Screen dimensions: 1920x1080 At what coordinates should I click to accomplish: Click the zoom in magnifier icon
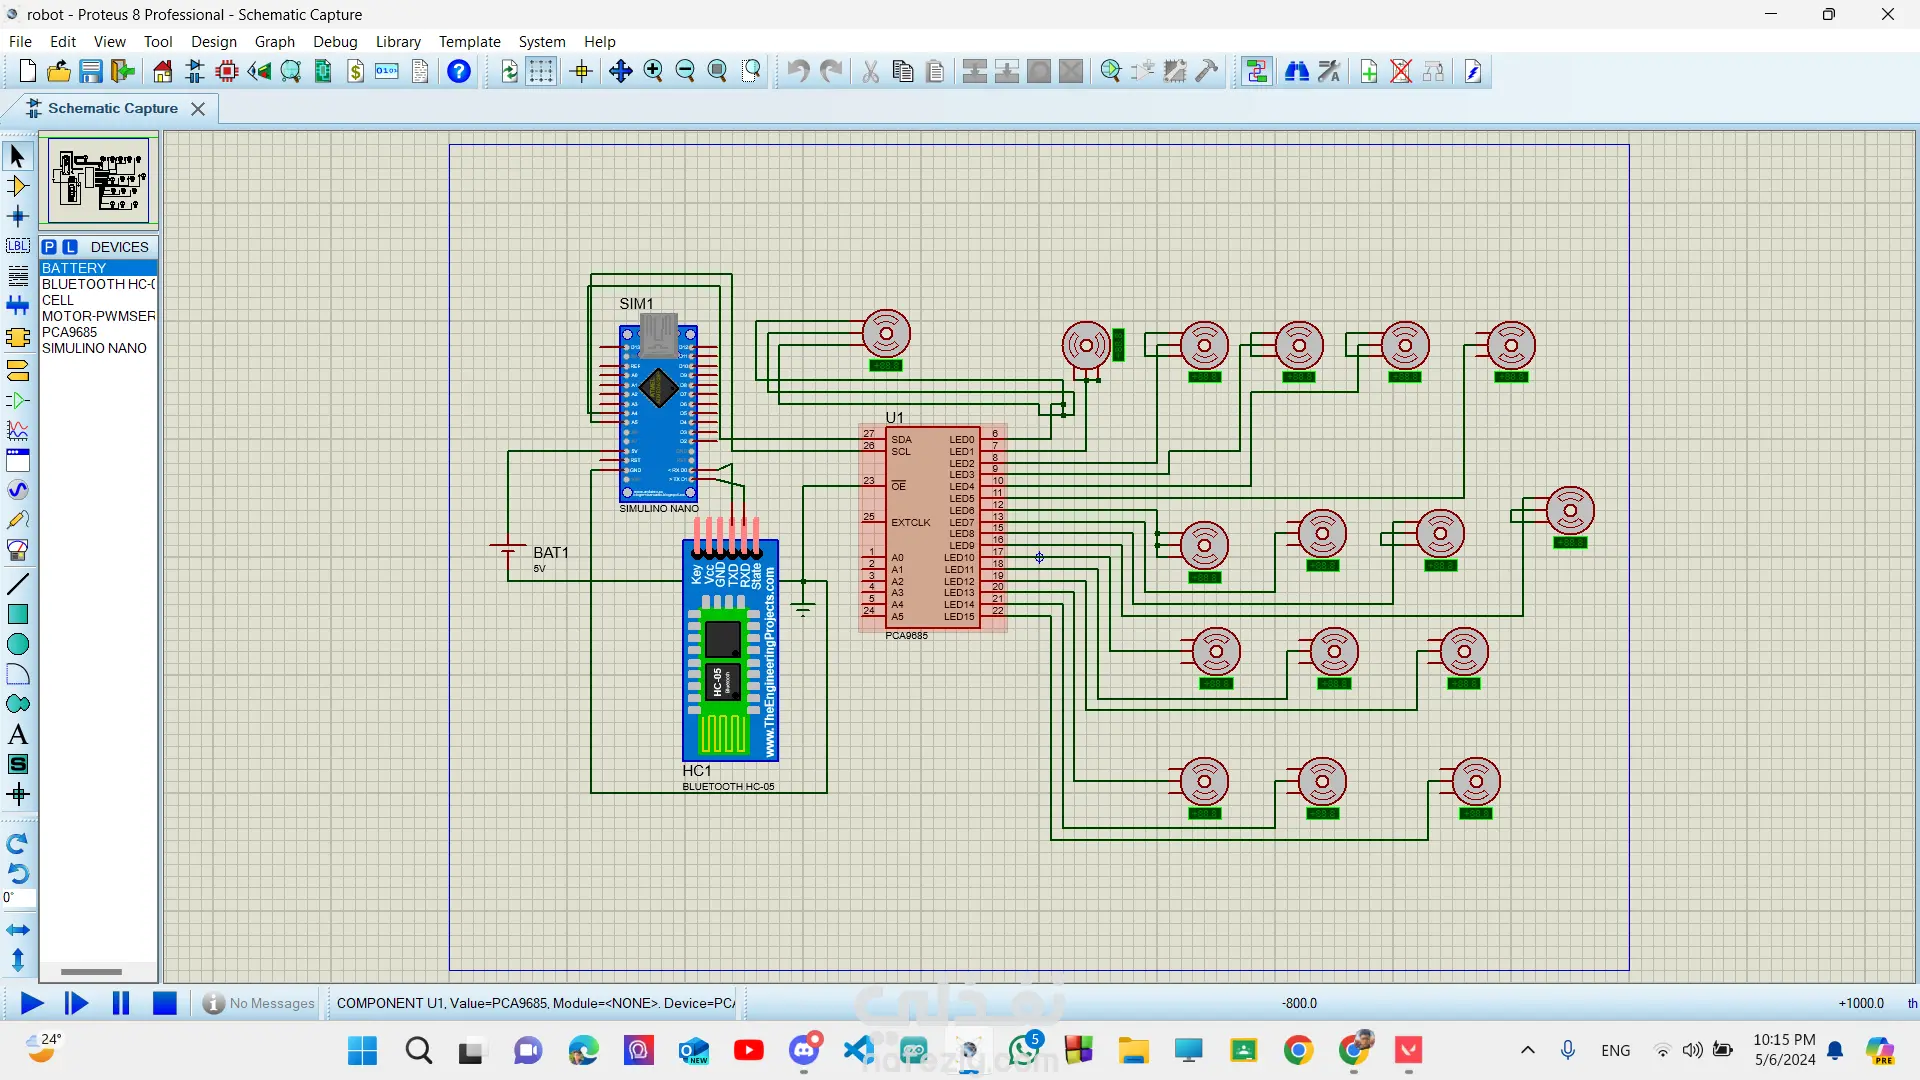[x=653, y=71]
